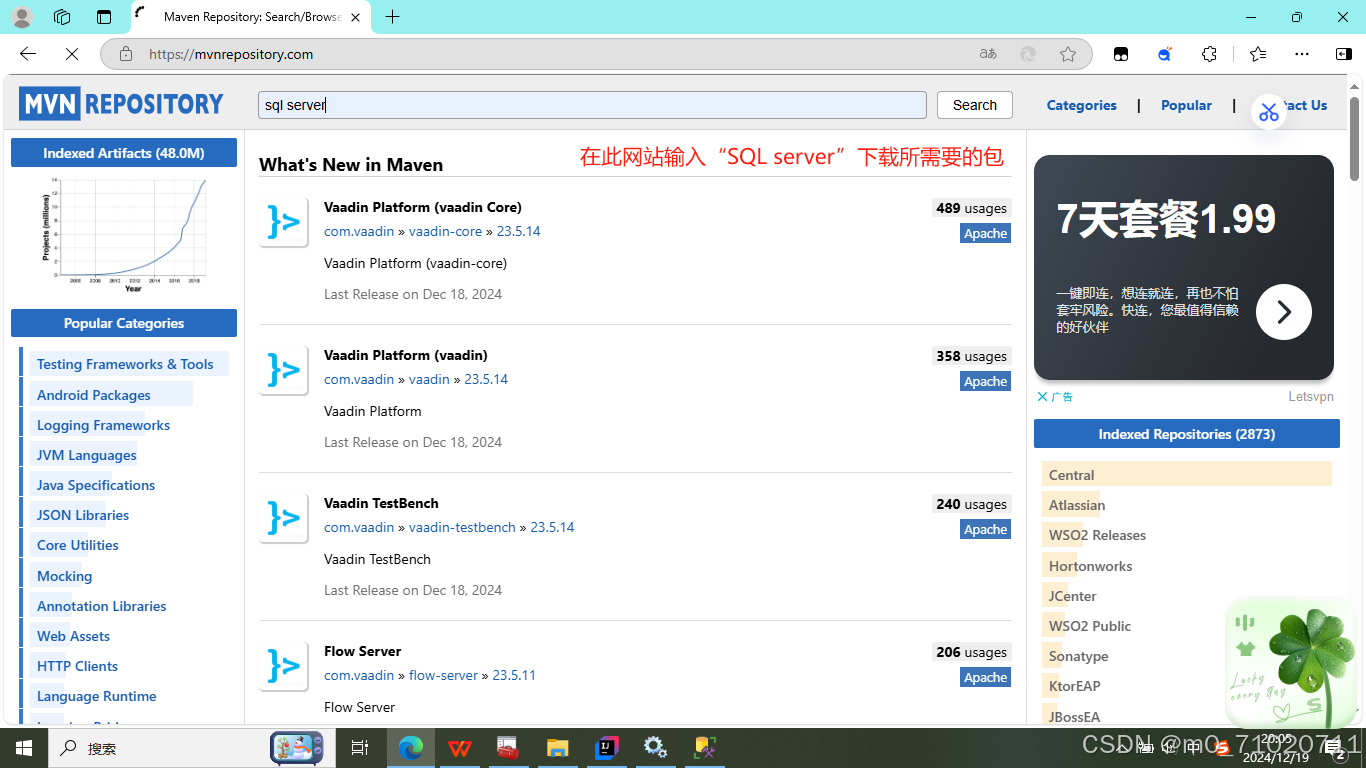The height and width of the screenshot is (768, 1366).
Task: Open the Categories menu link
Action: (x=1081, y=105)
